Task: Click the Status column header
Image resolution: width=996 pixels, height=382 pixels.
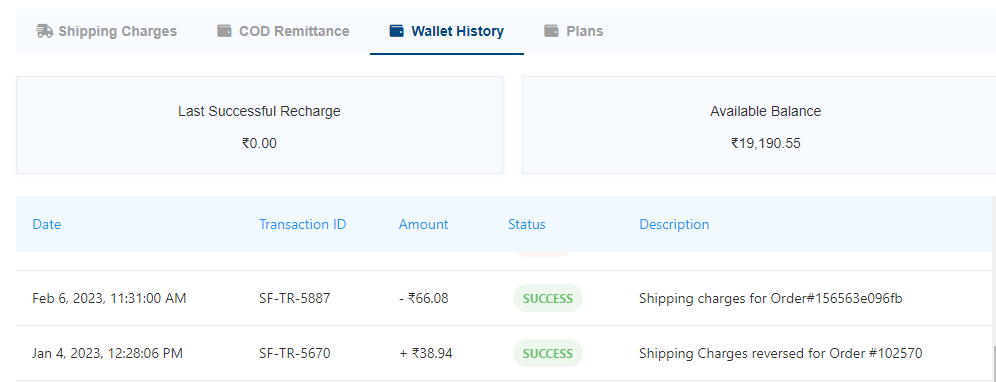Action: 527,224
